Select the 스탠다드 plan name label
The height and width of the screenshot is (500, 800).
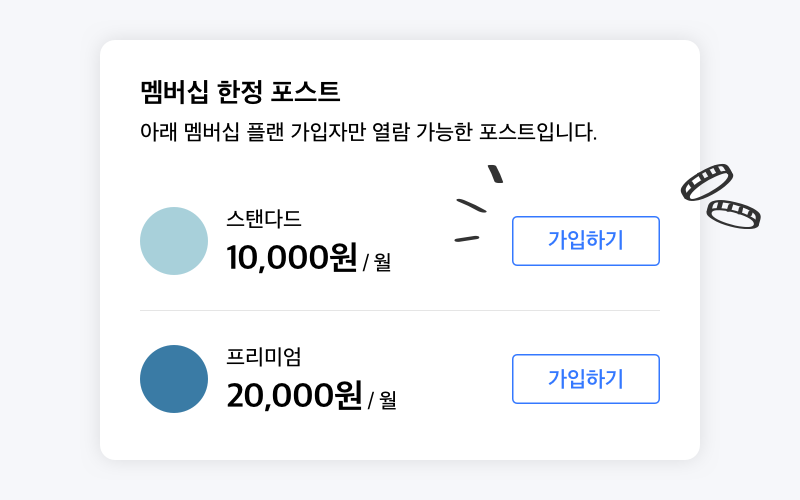point(264,218)
